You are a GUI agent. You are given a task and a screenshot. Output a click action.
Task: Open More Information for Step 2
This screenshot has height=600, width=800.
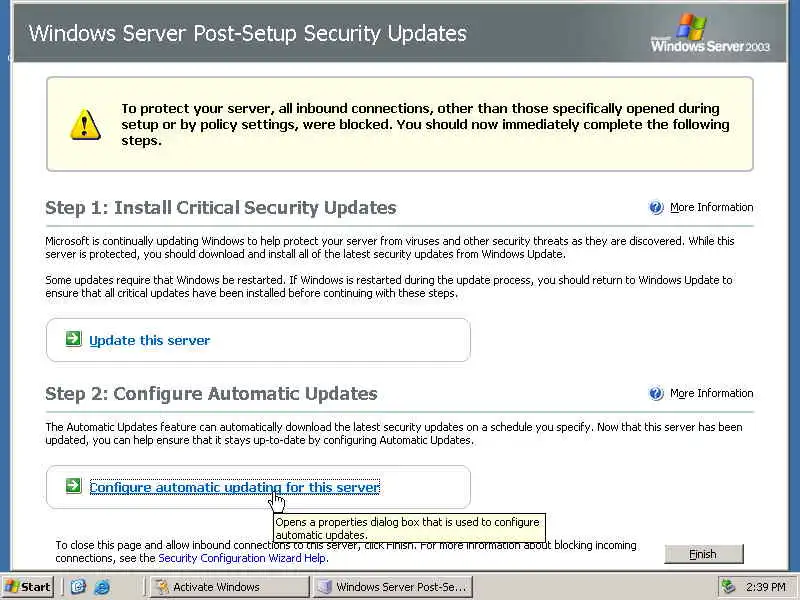[x=711, y=393]
